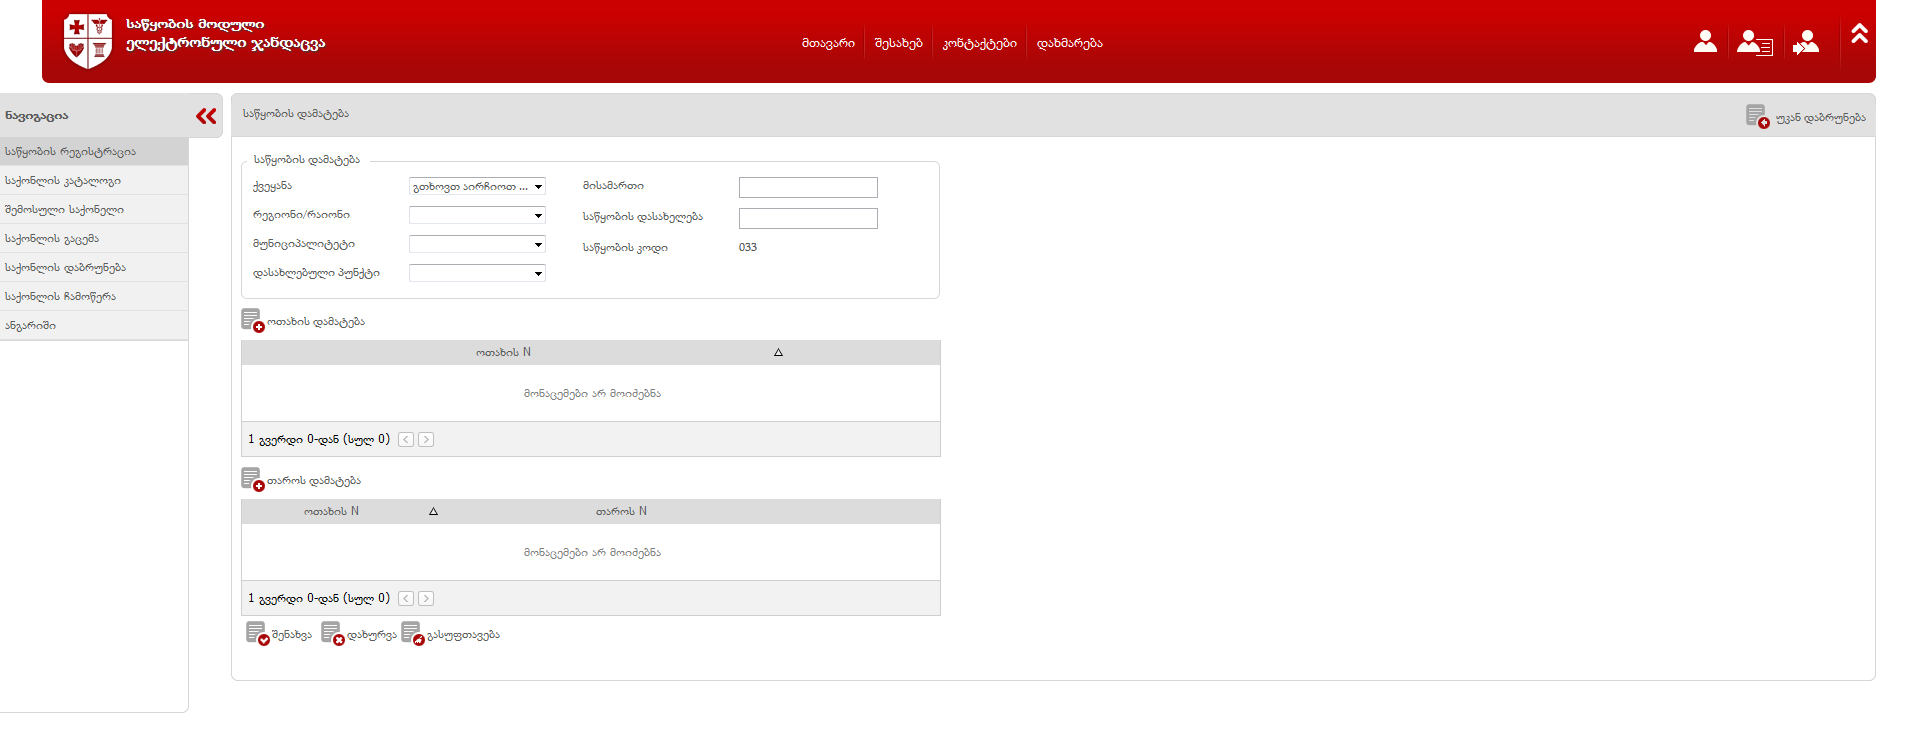
Task: Open the კონტაქტები menu item
Action: [979, 44]
